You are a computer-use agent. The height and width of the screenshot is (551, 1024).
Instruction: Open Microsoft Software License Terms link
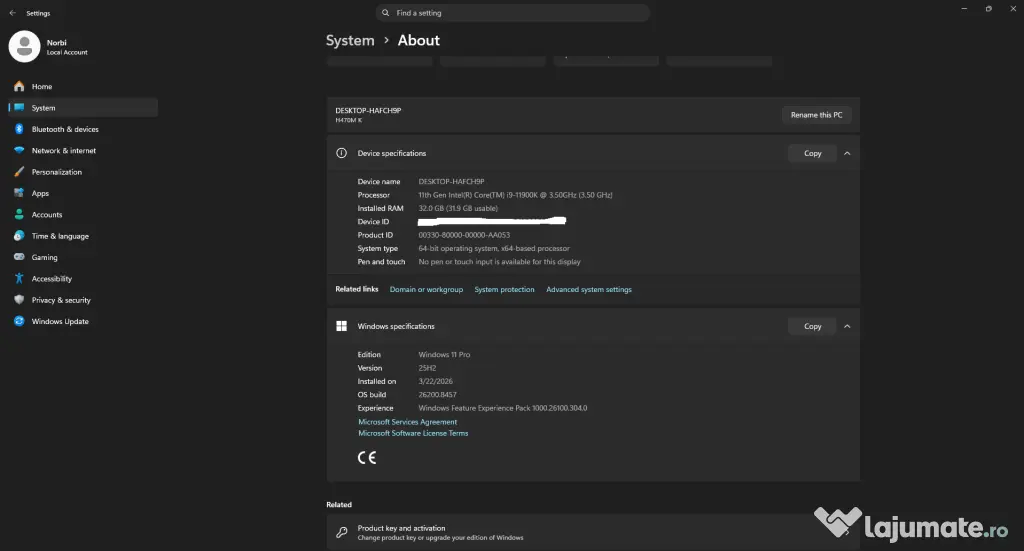click(x=413, y=433)
